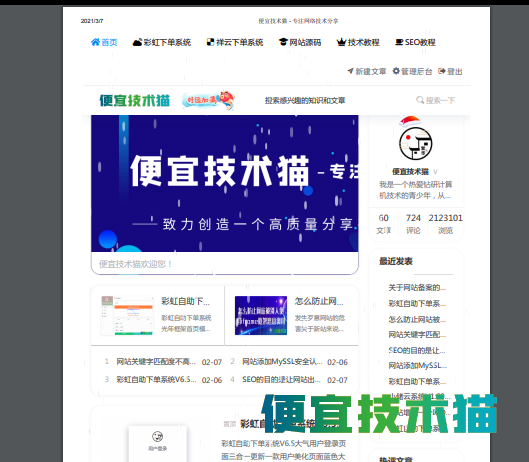
Task: Open thumbnail of 怎么防止网... card
Action: pyautogui.click(x=261, y=316)
